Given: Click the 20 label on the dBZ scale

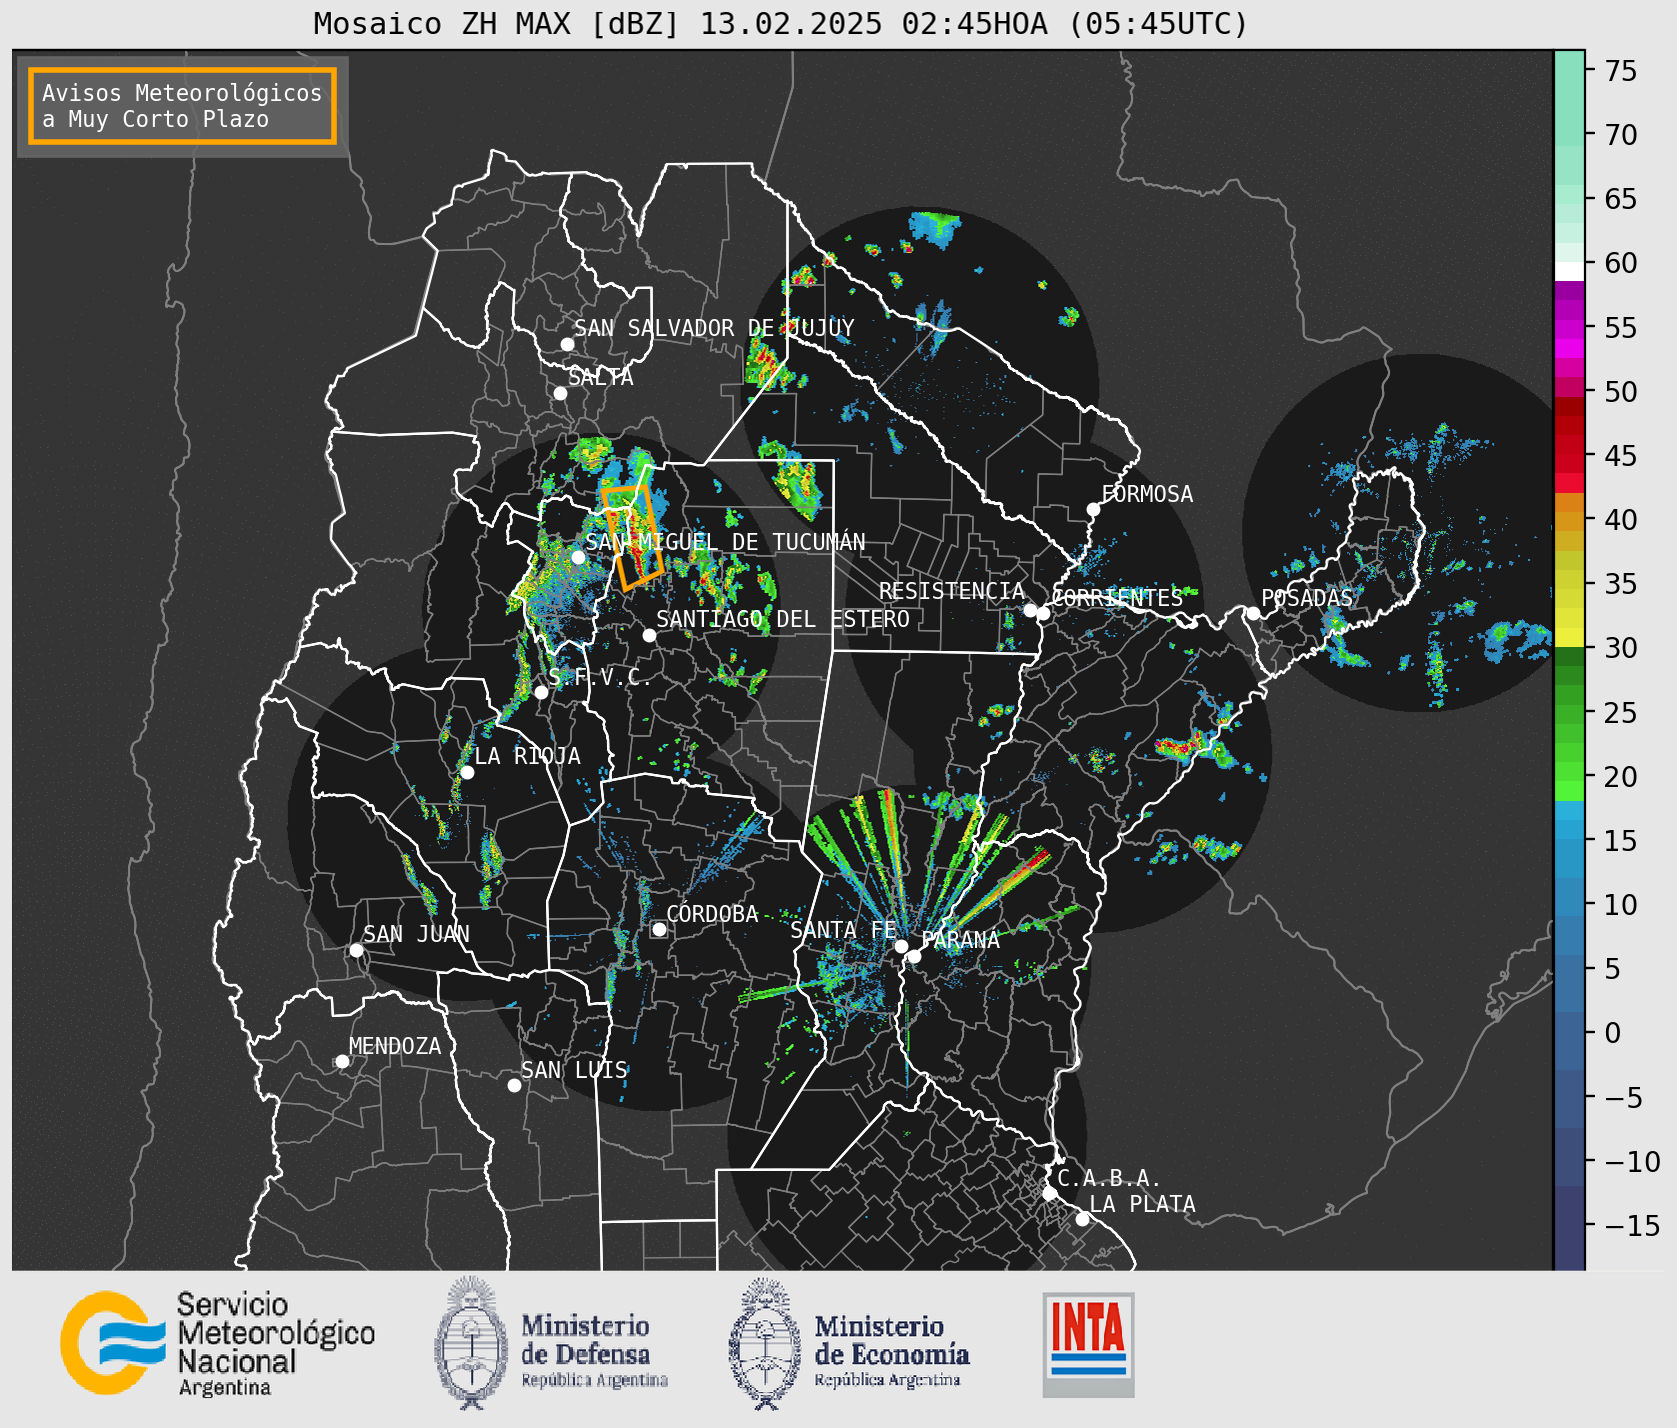Looking at the screenshot, I should pos(1621,777).
